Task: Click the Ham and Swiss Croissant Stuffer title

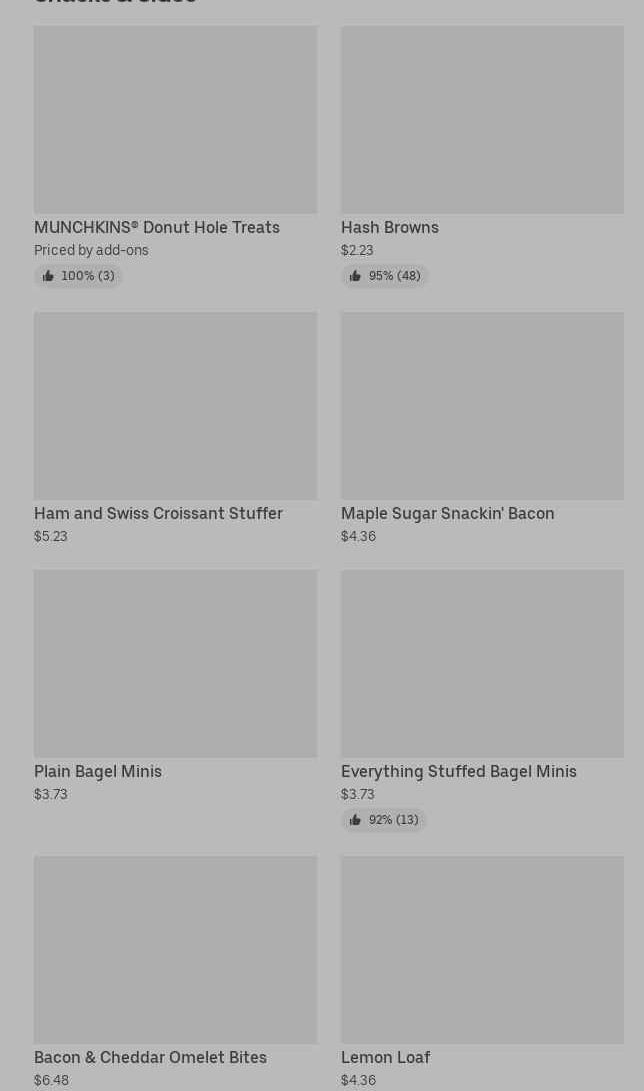Action: click(158, 513)
